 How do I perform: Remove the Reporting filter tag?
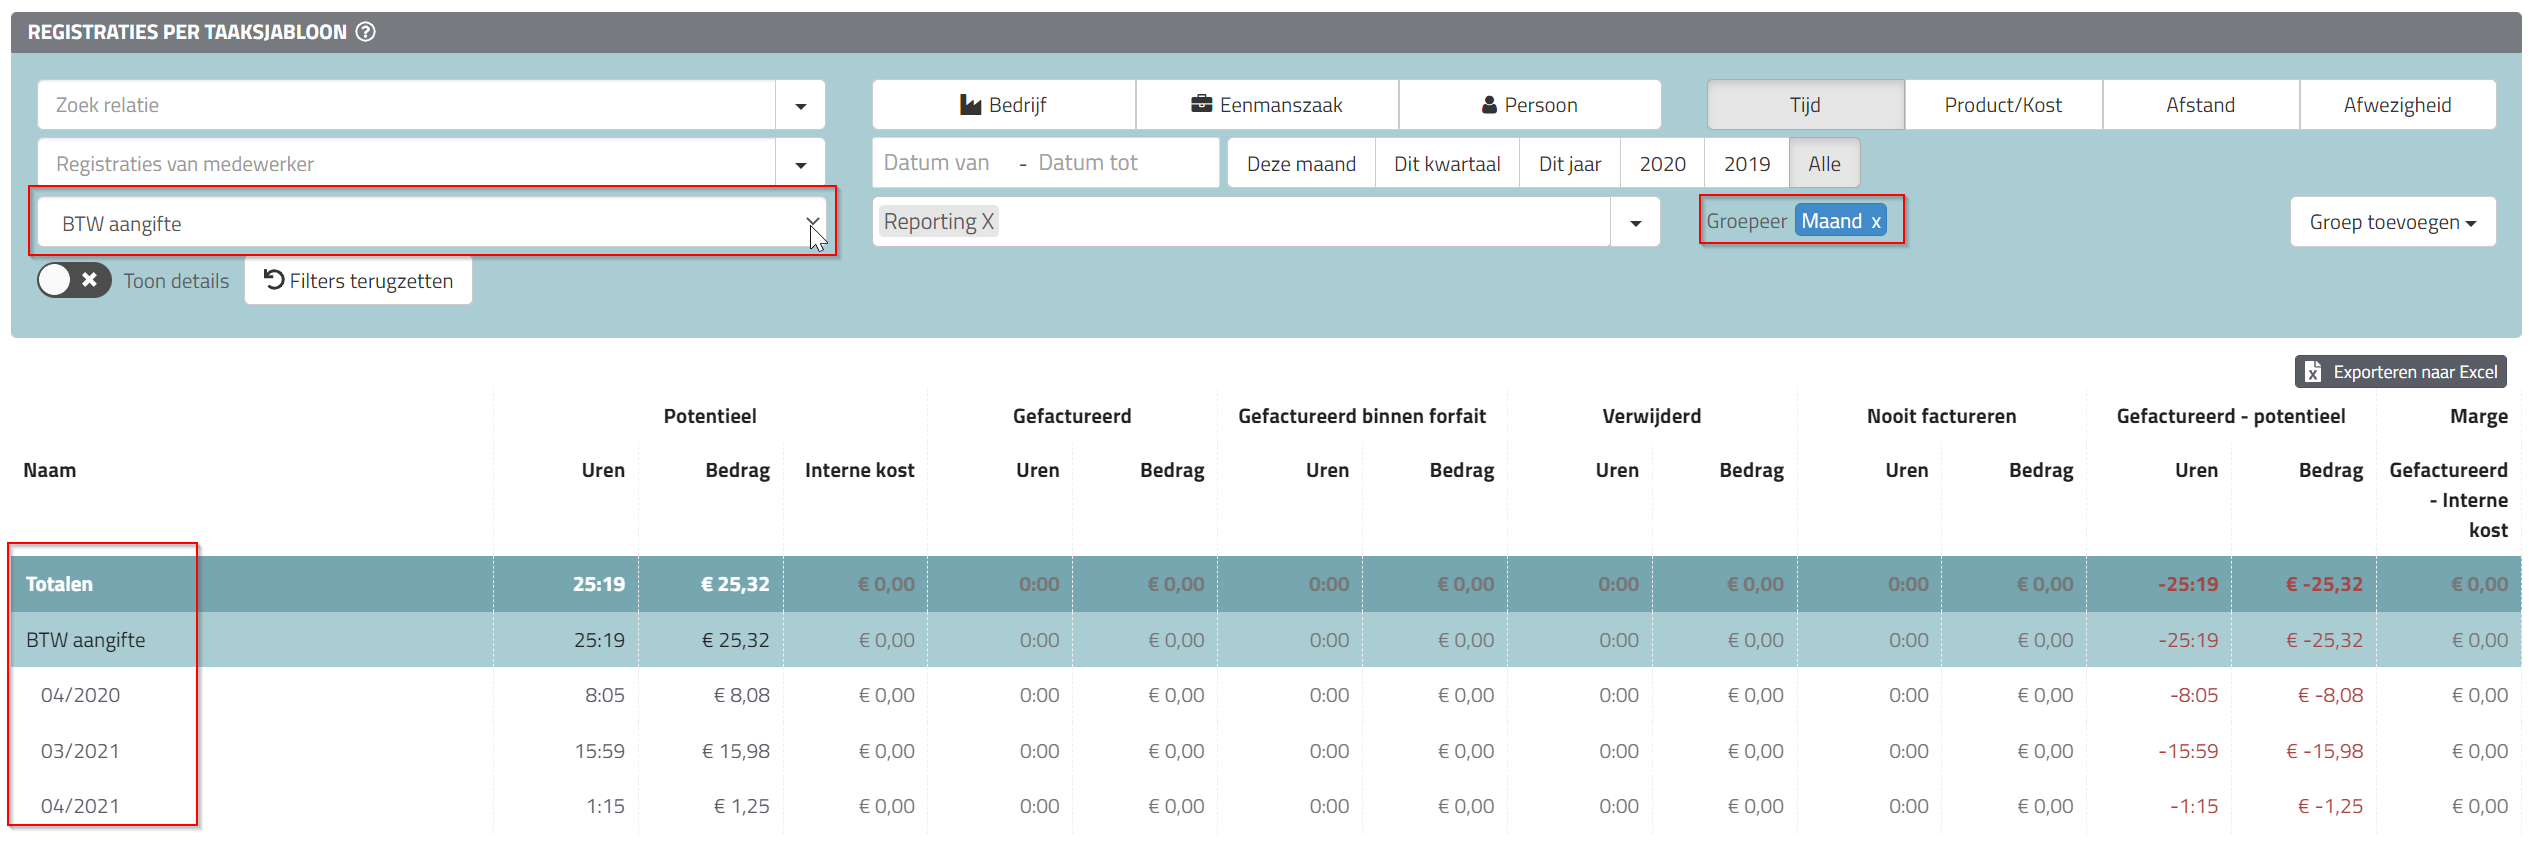[x=987, y=222]
